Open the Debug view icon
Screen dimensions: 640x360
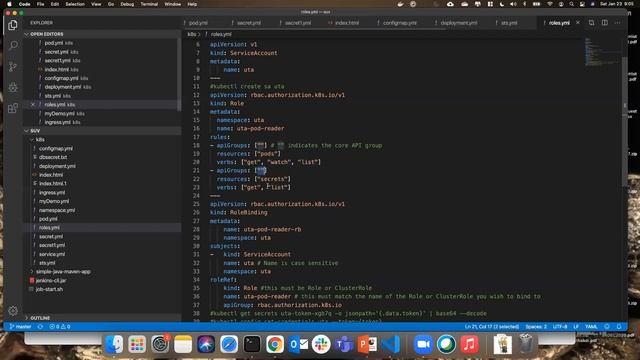(13, 87)
